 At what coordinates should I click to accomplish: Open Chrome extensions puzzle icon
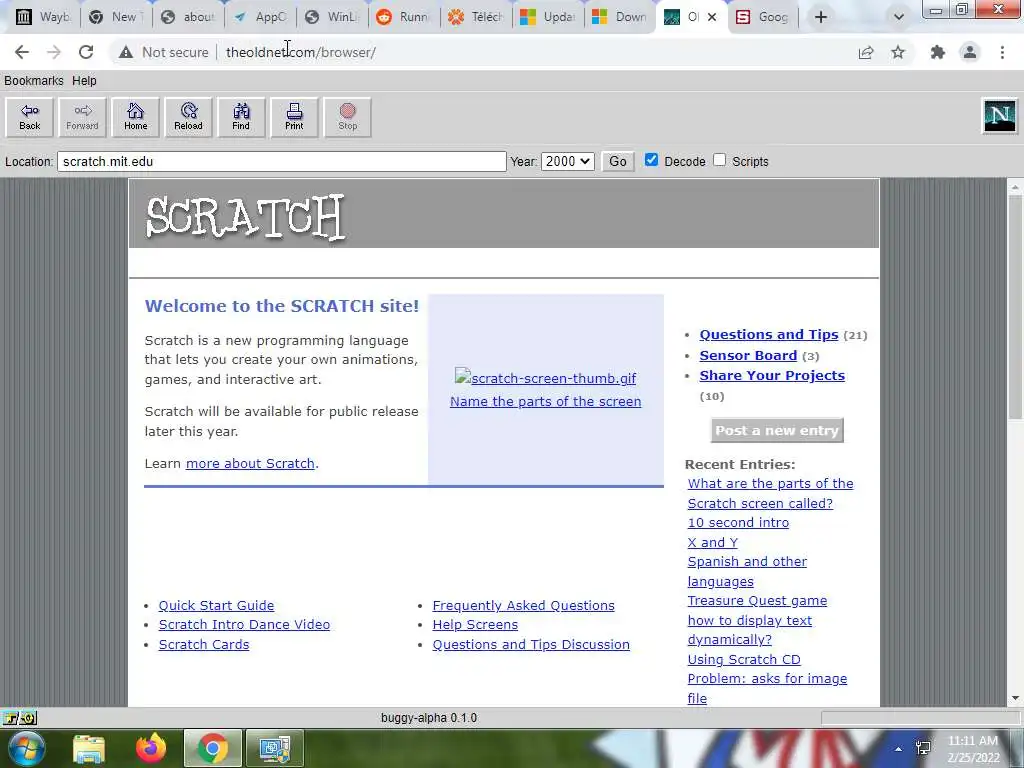tap(938, 52)
